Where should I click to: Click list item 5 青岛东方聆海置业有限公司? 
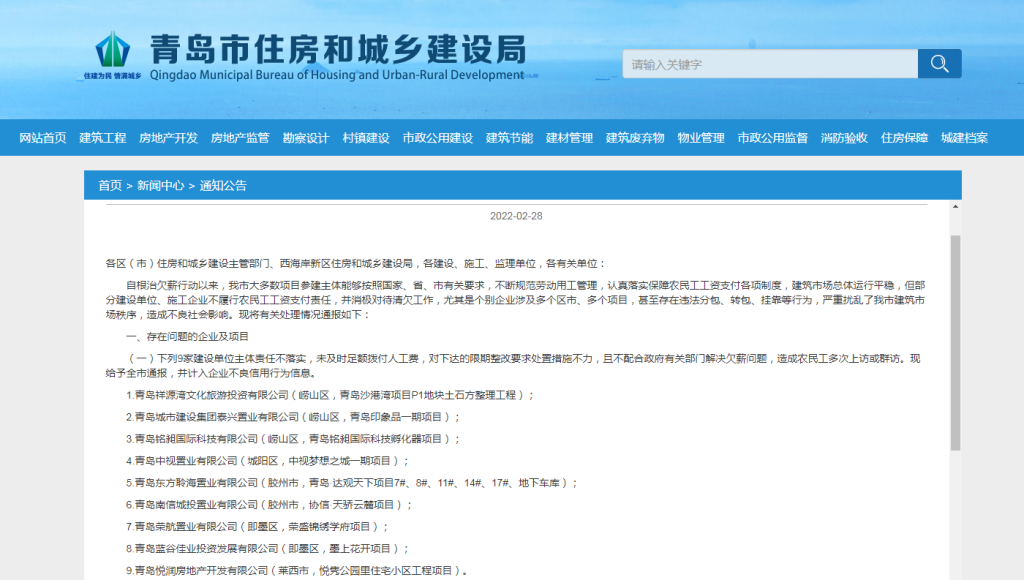pos(352,483)
